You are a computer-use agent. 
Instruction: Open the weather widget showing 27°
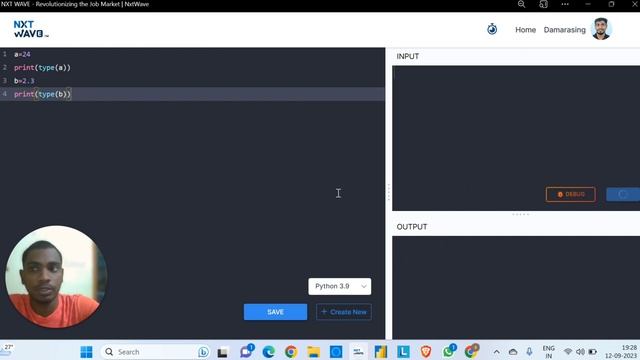[7, 351]
